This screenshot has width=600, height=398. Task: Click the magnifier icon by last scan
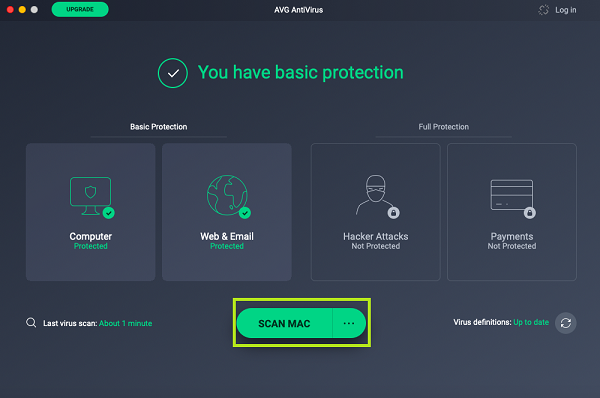point(31,323)
